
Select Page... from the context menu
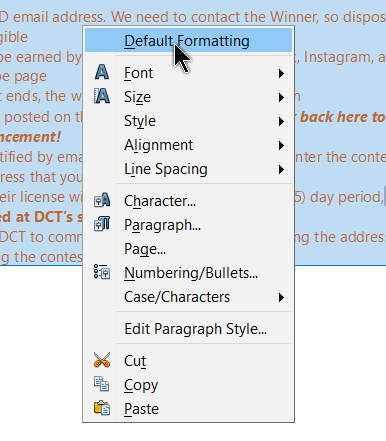pos(188,249)
